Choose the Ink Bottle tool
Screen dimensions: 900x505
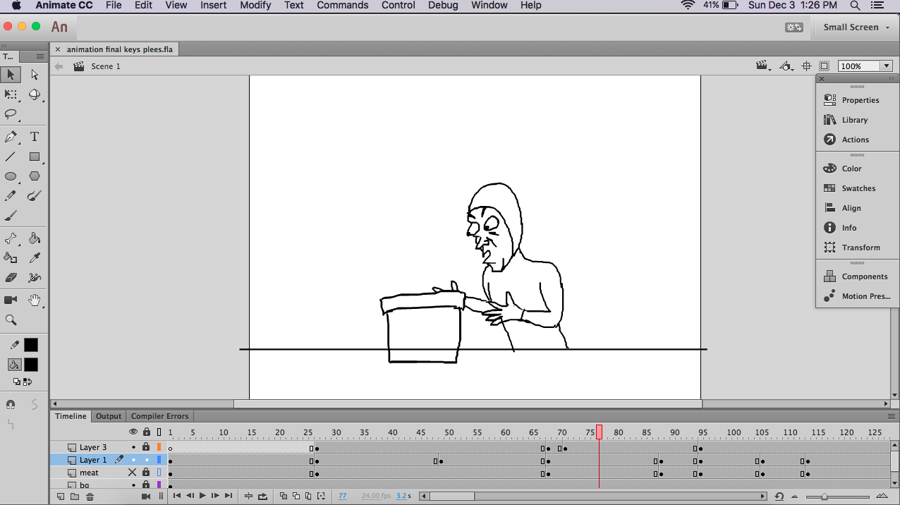[x=10, y=258]
